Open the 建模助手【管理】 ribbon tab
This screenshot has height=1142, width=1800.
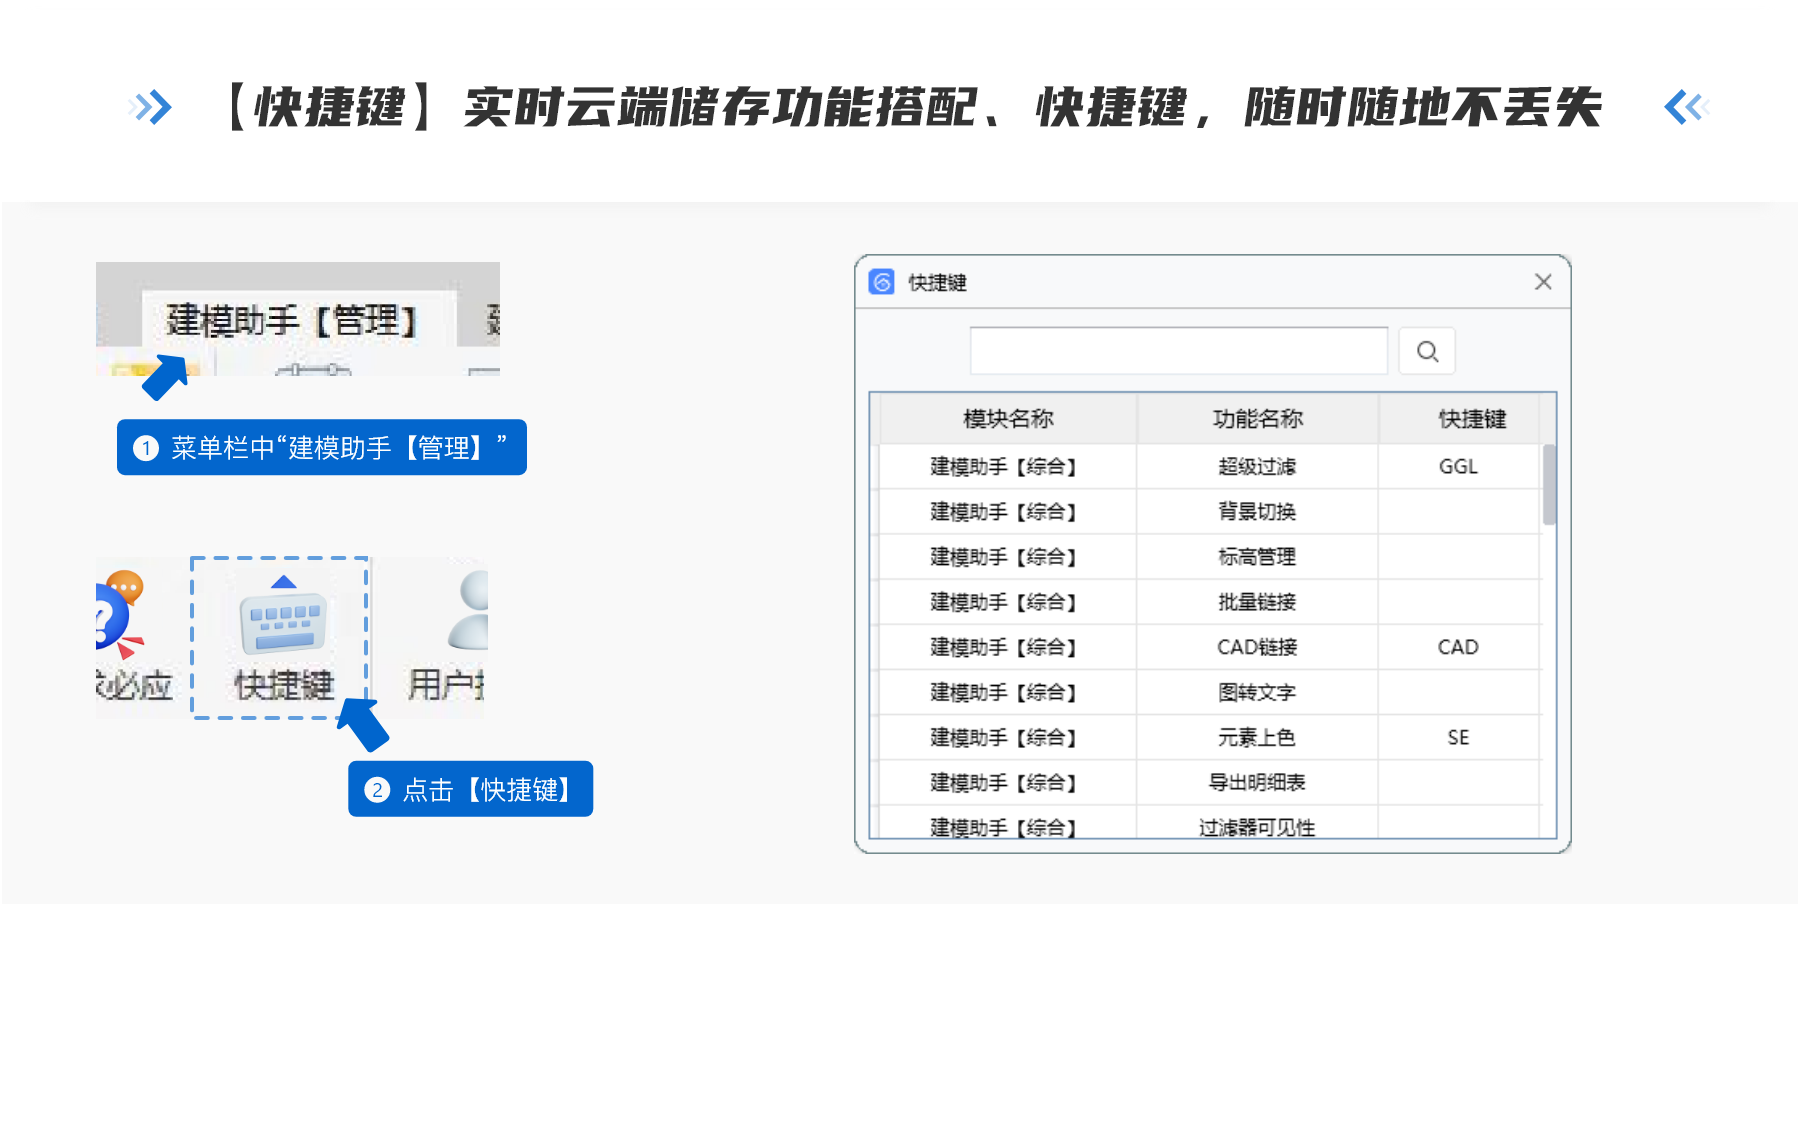(291, 321)
